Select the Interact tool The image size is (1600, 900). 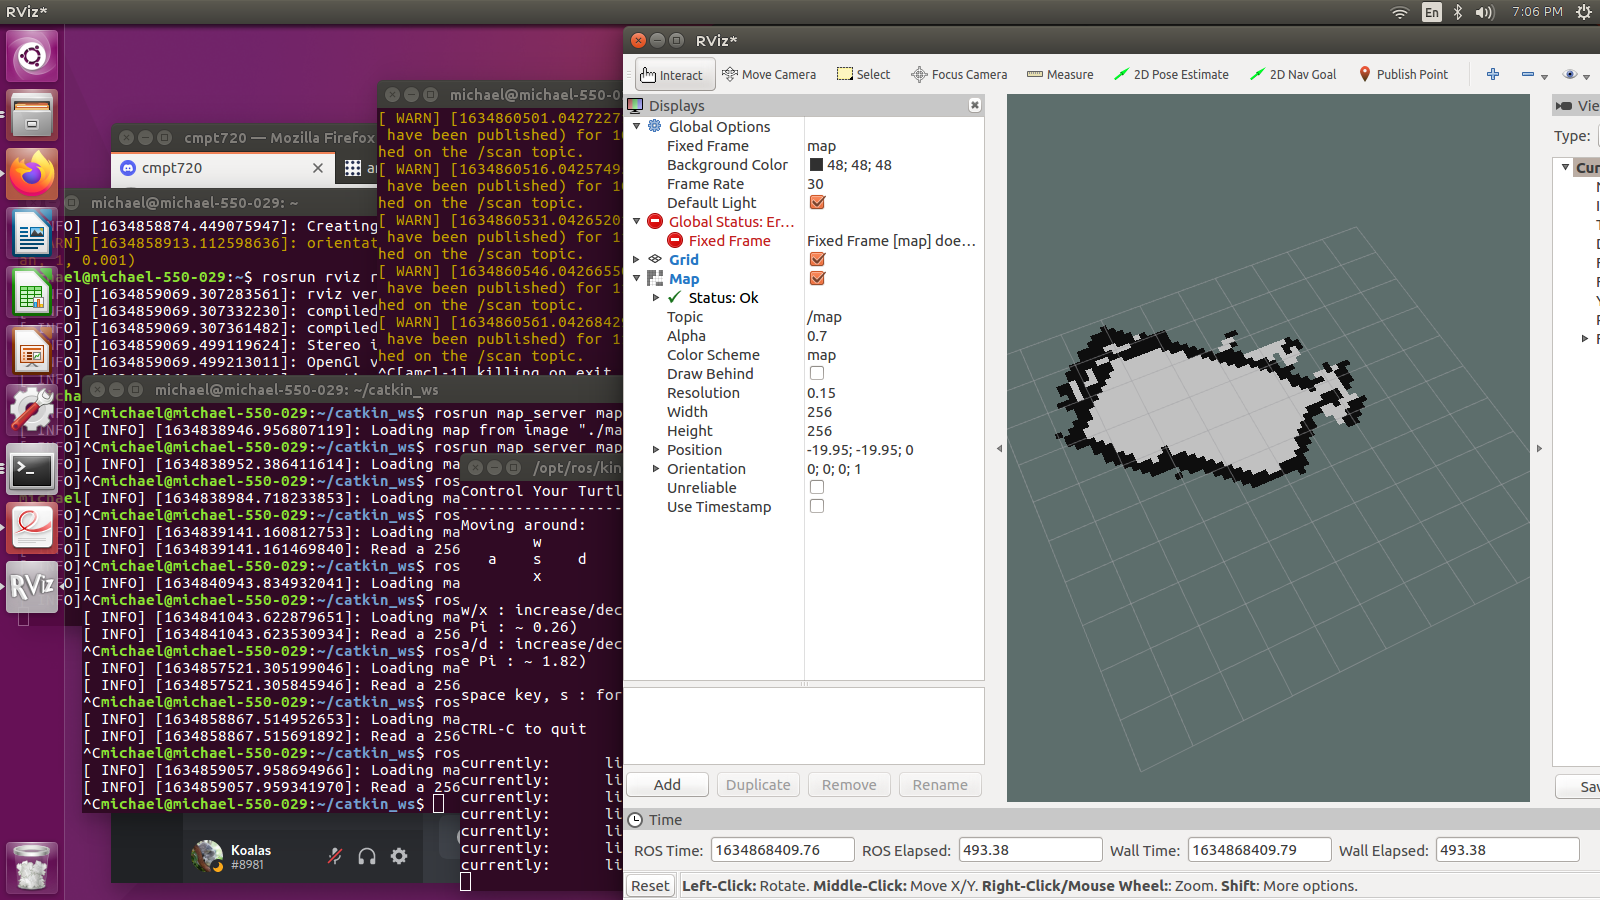672,75
